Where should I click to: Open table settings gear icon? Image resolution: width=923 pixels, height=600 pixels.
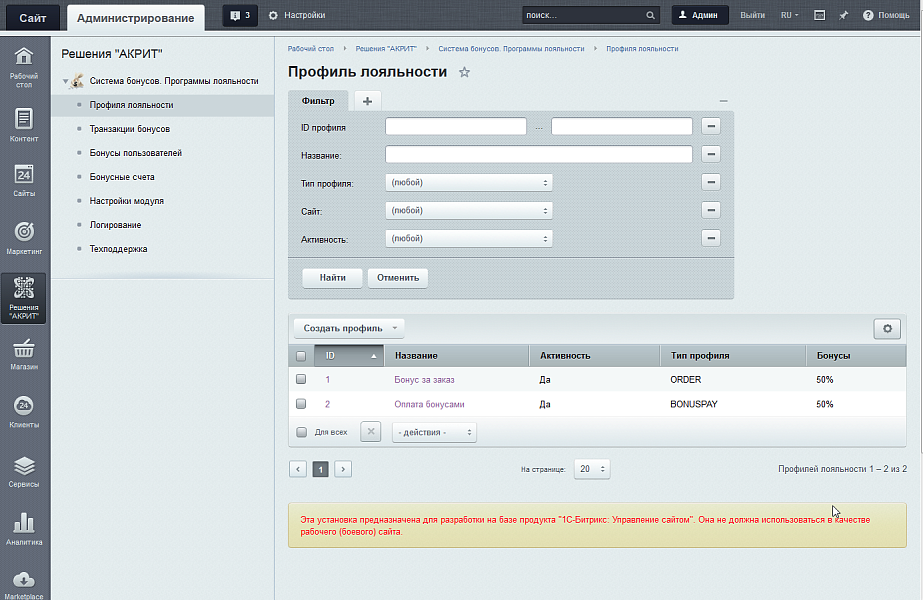pyautogui.click(x=887, y=329)
